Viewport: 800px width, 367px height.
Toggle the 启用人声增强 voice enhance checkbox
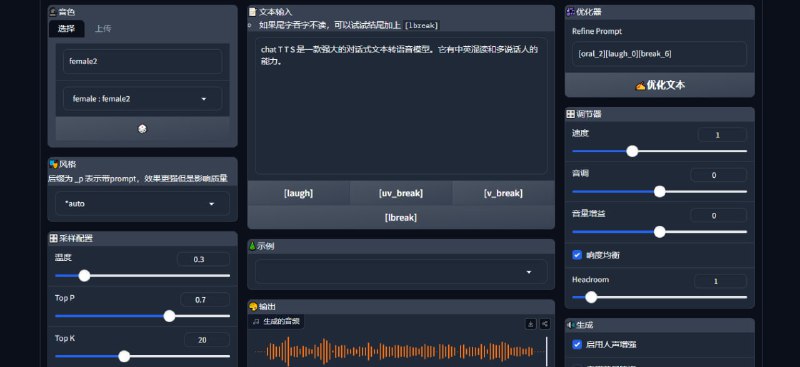click(577, 345)
